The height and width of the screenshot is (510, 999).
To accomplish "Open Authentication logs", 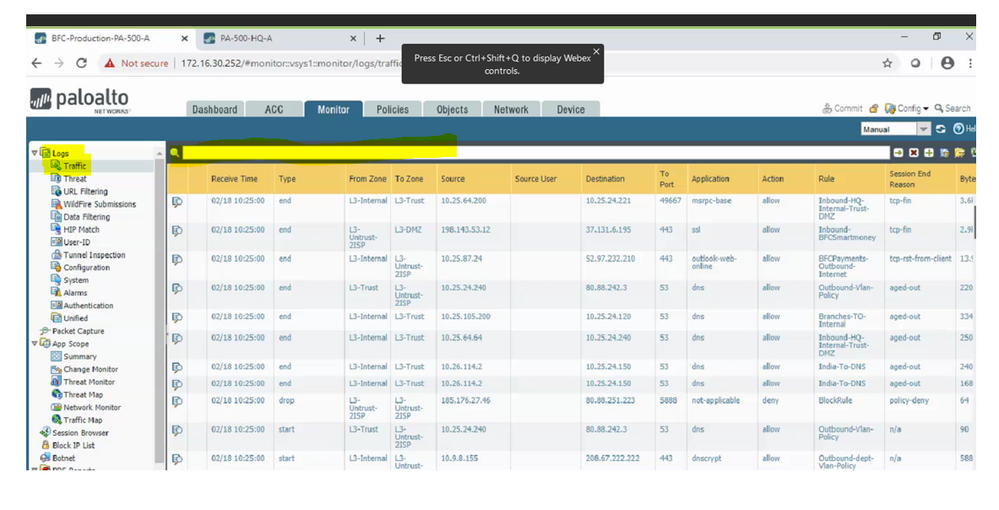I will tap(88, 305).
